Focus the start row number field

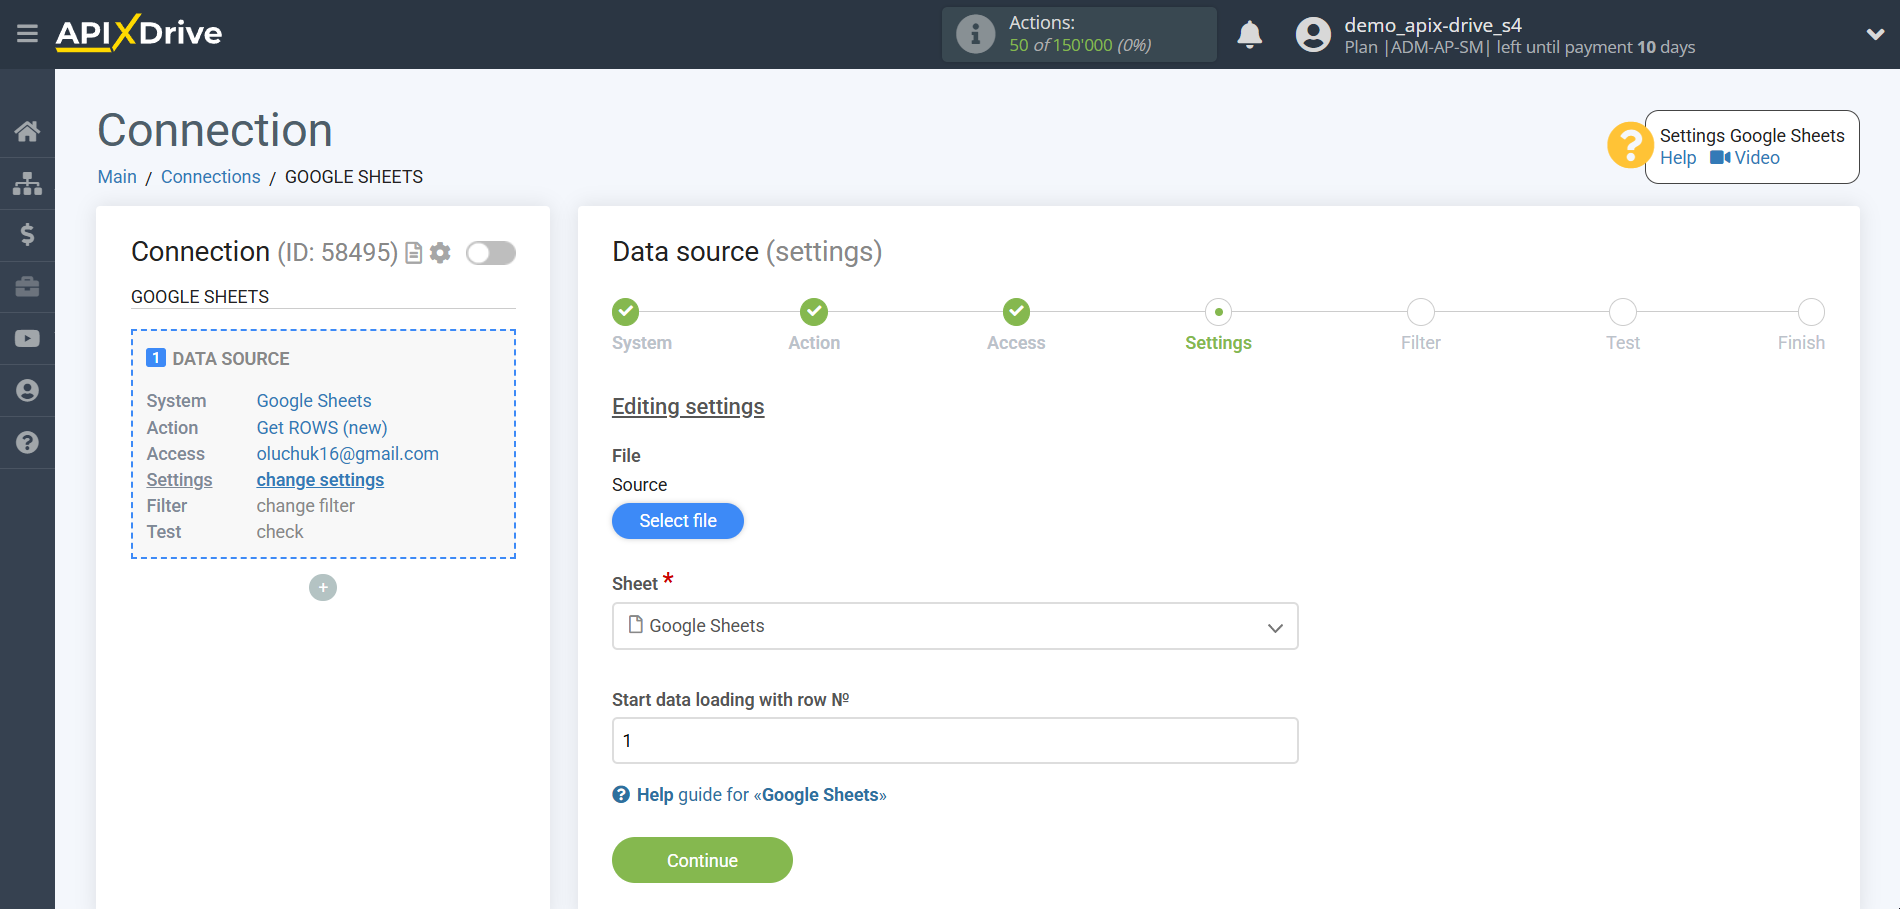coord(955,741)
